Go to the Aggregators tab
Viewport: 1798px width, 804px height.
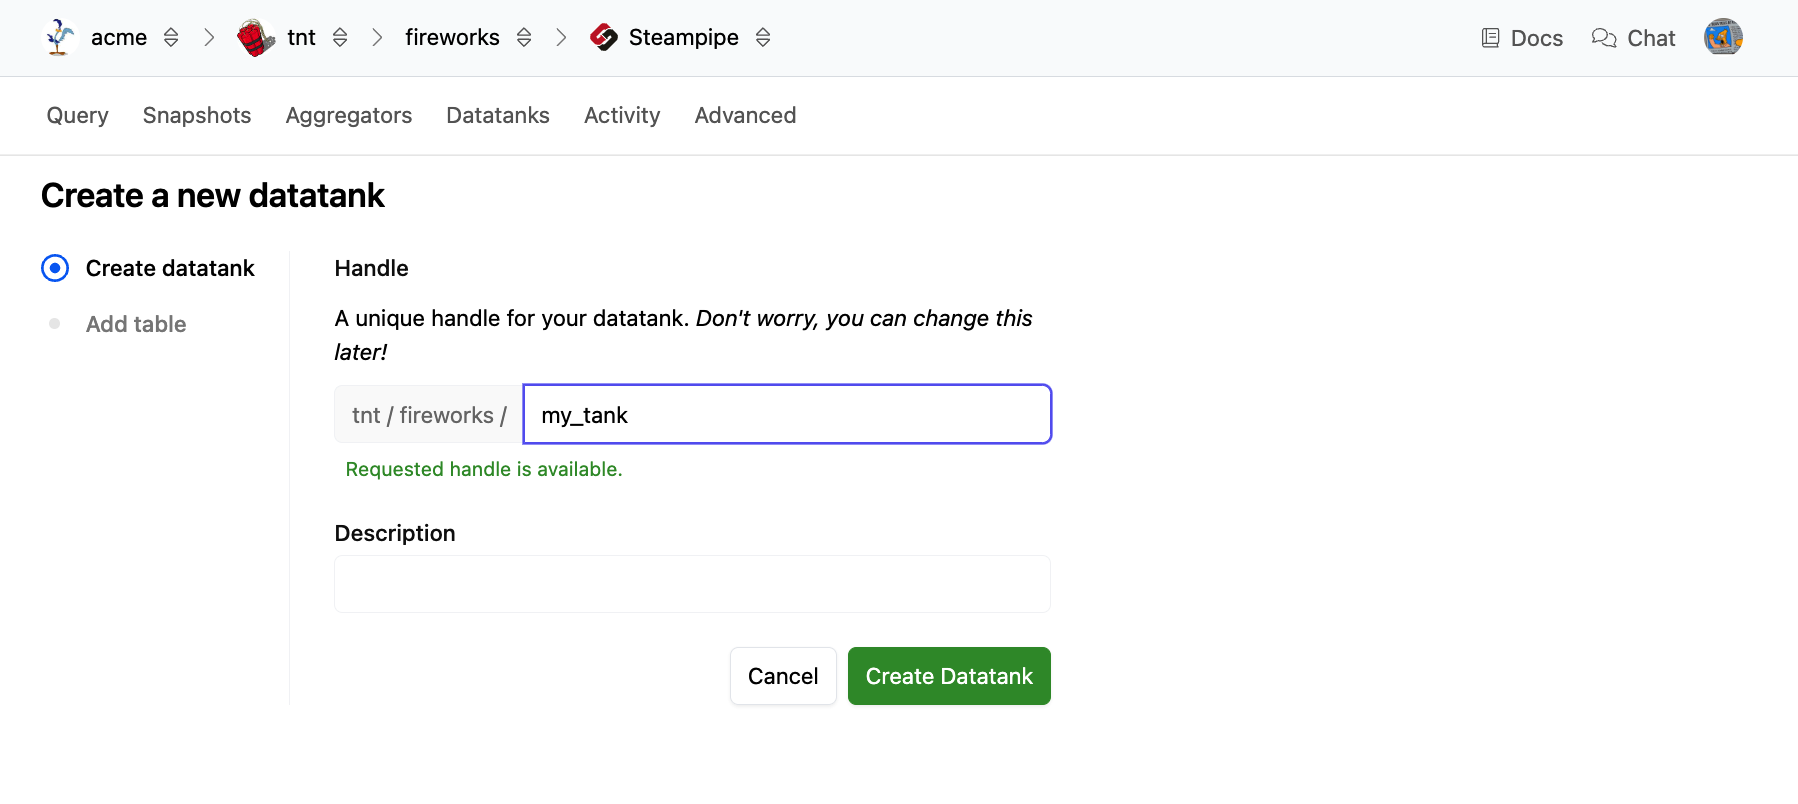(349, 116)
